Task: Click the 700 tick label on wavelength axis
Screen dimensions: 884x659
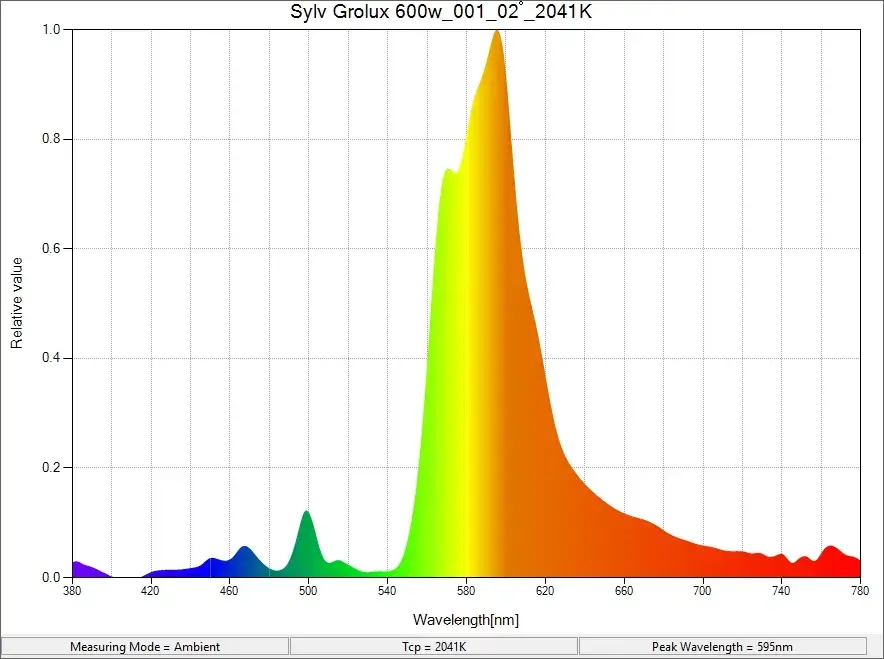Action: tap(702, 591)
